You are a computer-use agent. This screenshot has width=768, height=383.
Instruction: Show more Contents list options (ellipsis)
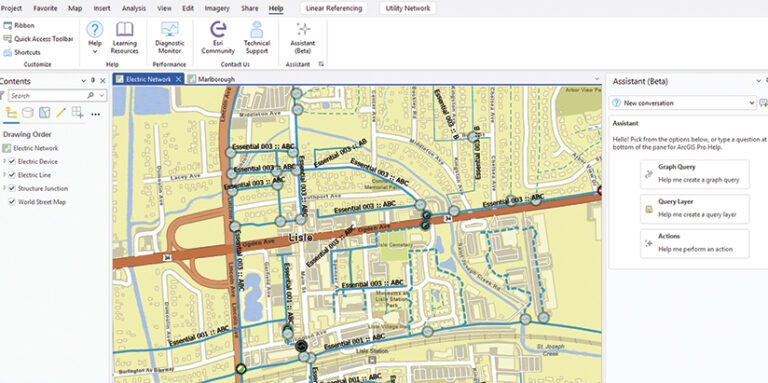pyautogui.click(x=96, y=114)
